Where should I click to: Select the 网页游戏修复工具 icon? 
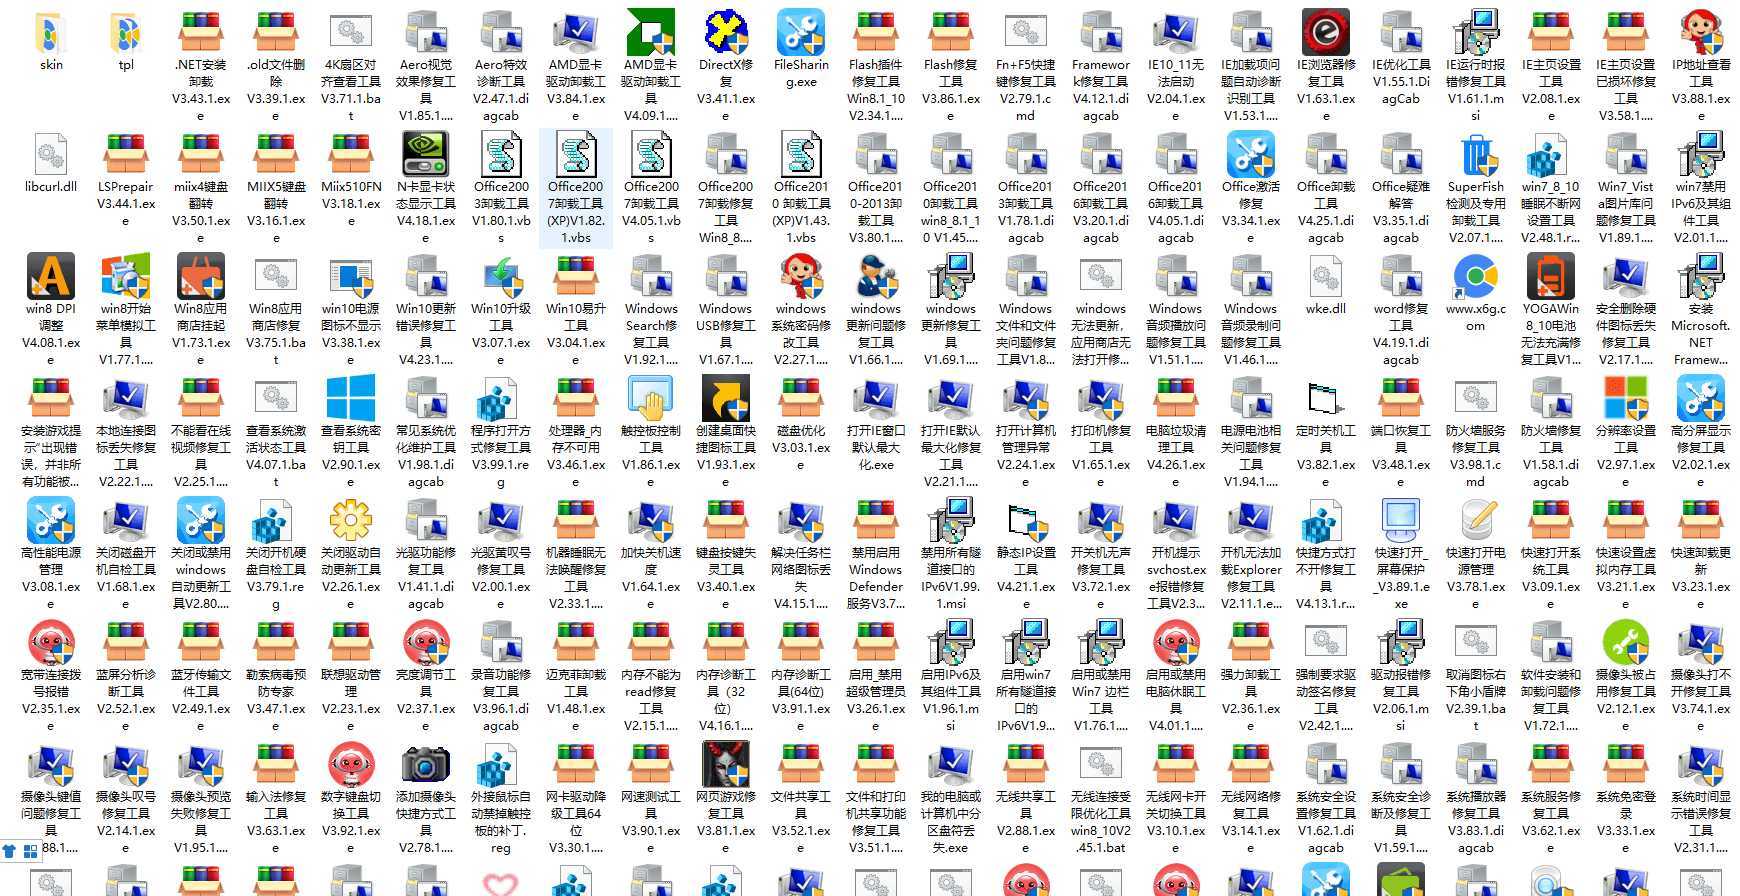[726, 765]
